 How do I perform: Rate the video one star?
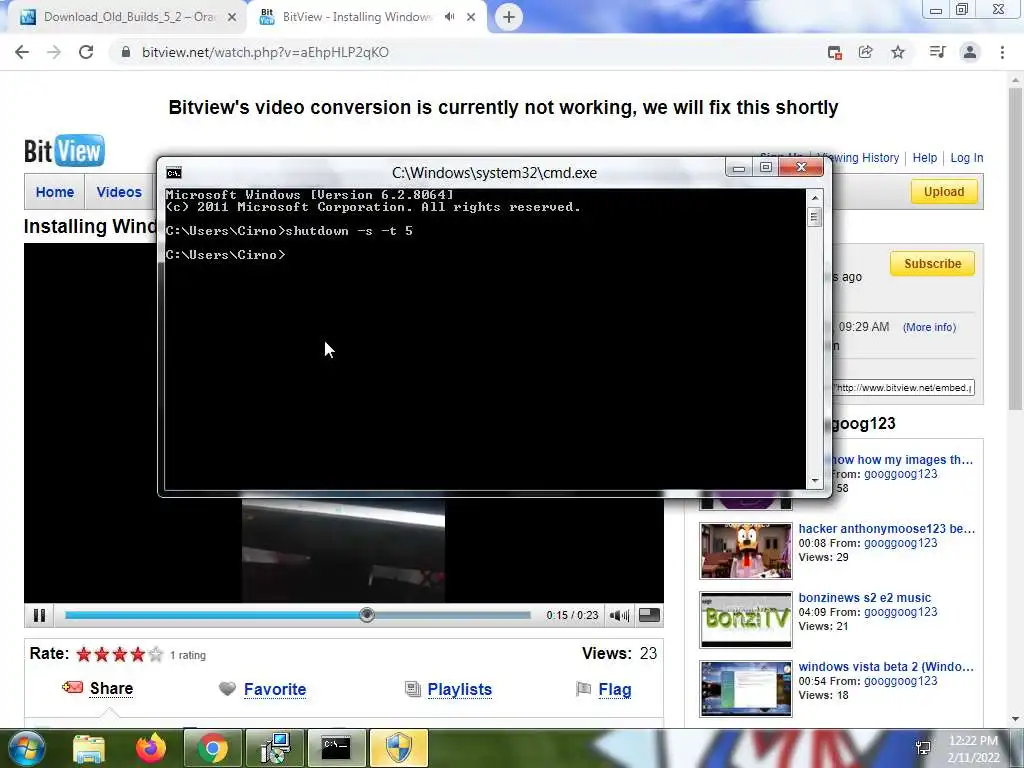coord(84,654)
